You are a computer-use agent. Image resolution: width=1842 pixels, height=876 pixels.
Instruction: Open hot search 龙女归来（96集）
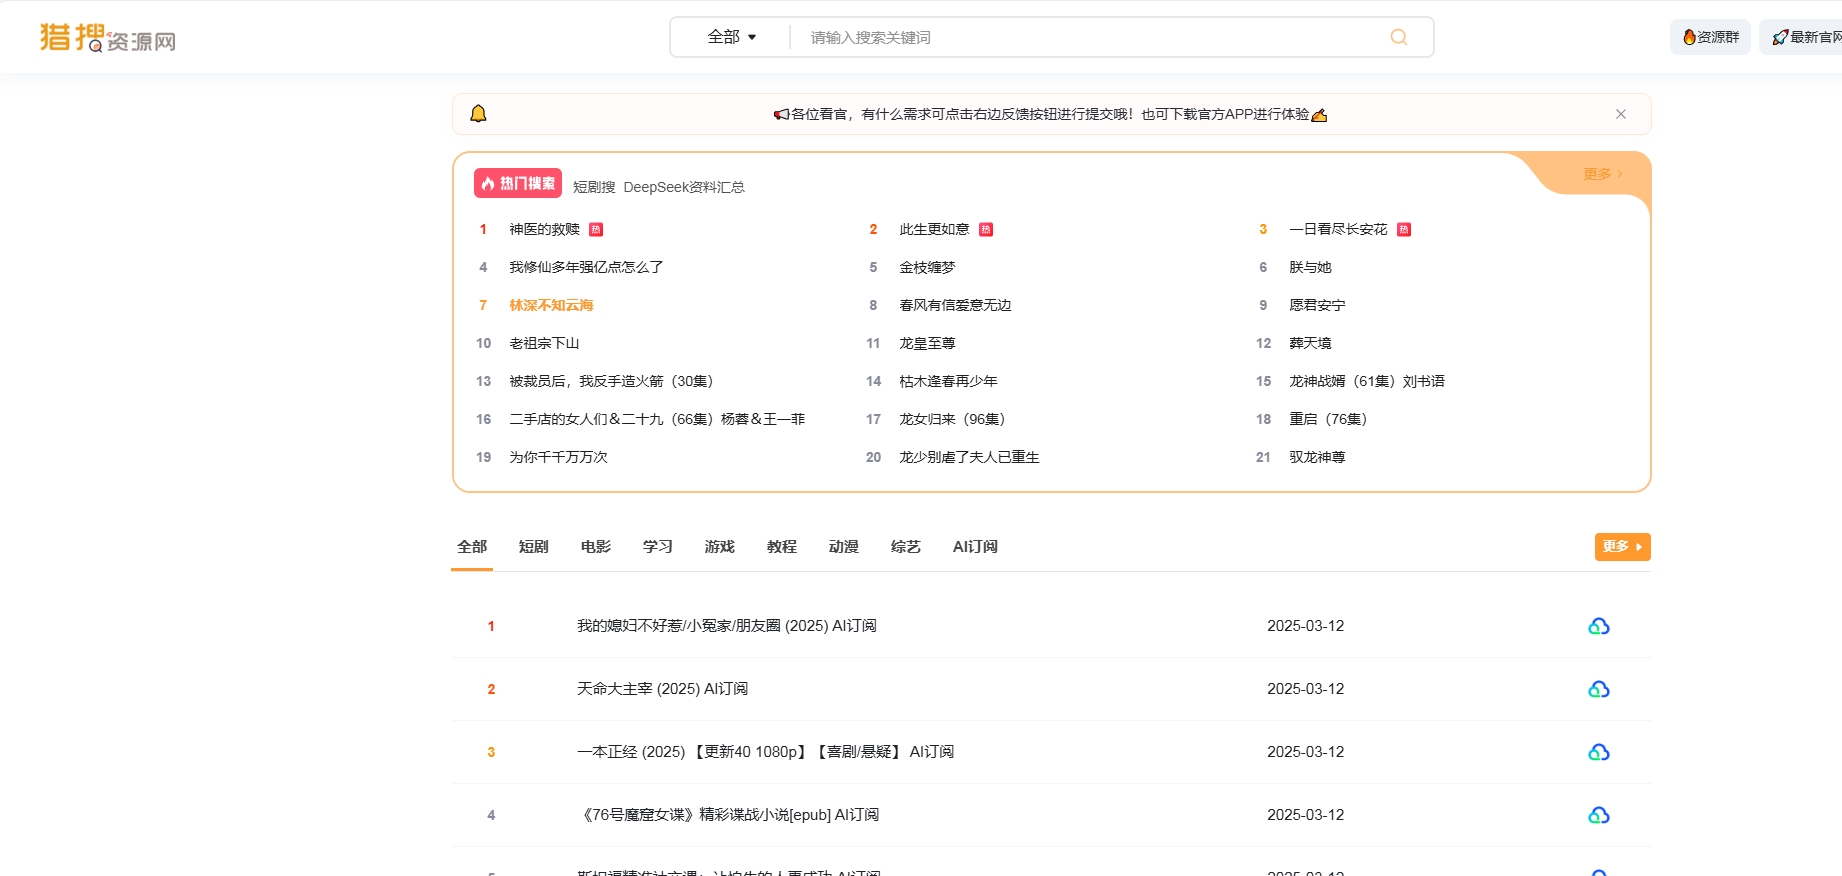point(952,419)
